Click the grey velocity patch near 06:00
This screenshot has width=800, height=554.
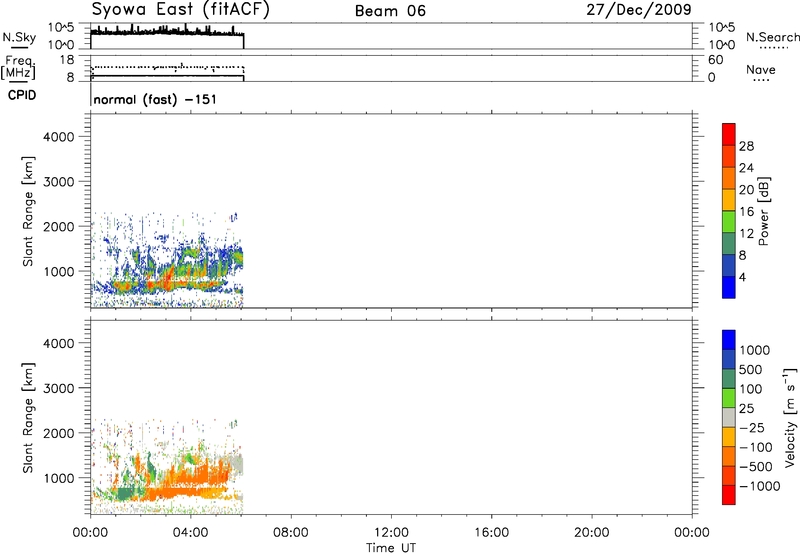235,466
